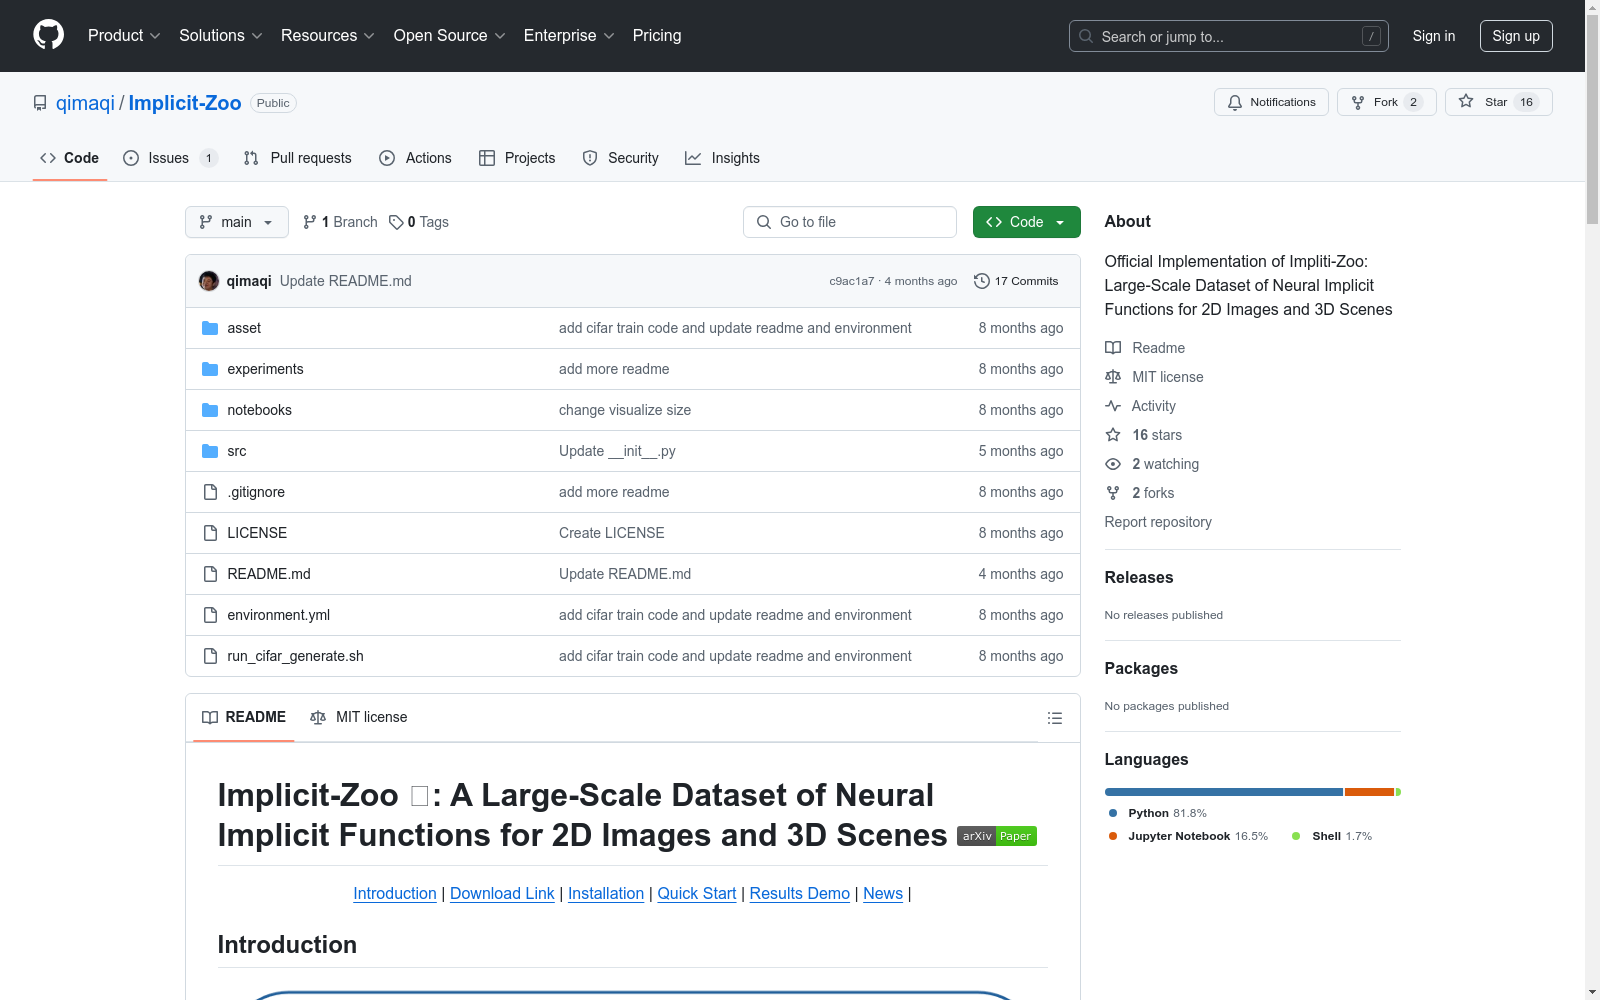Click Report repository link
This screenshot has height=1000, width=1600.
pyautogui.click(x=1158, y=522)
